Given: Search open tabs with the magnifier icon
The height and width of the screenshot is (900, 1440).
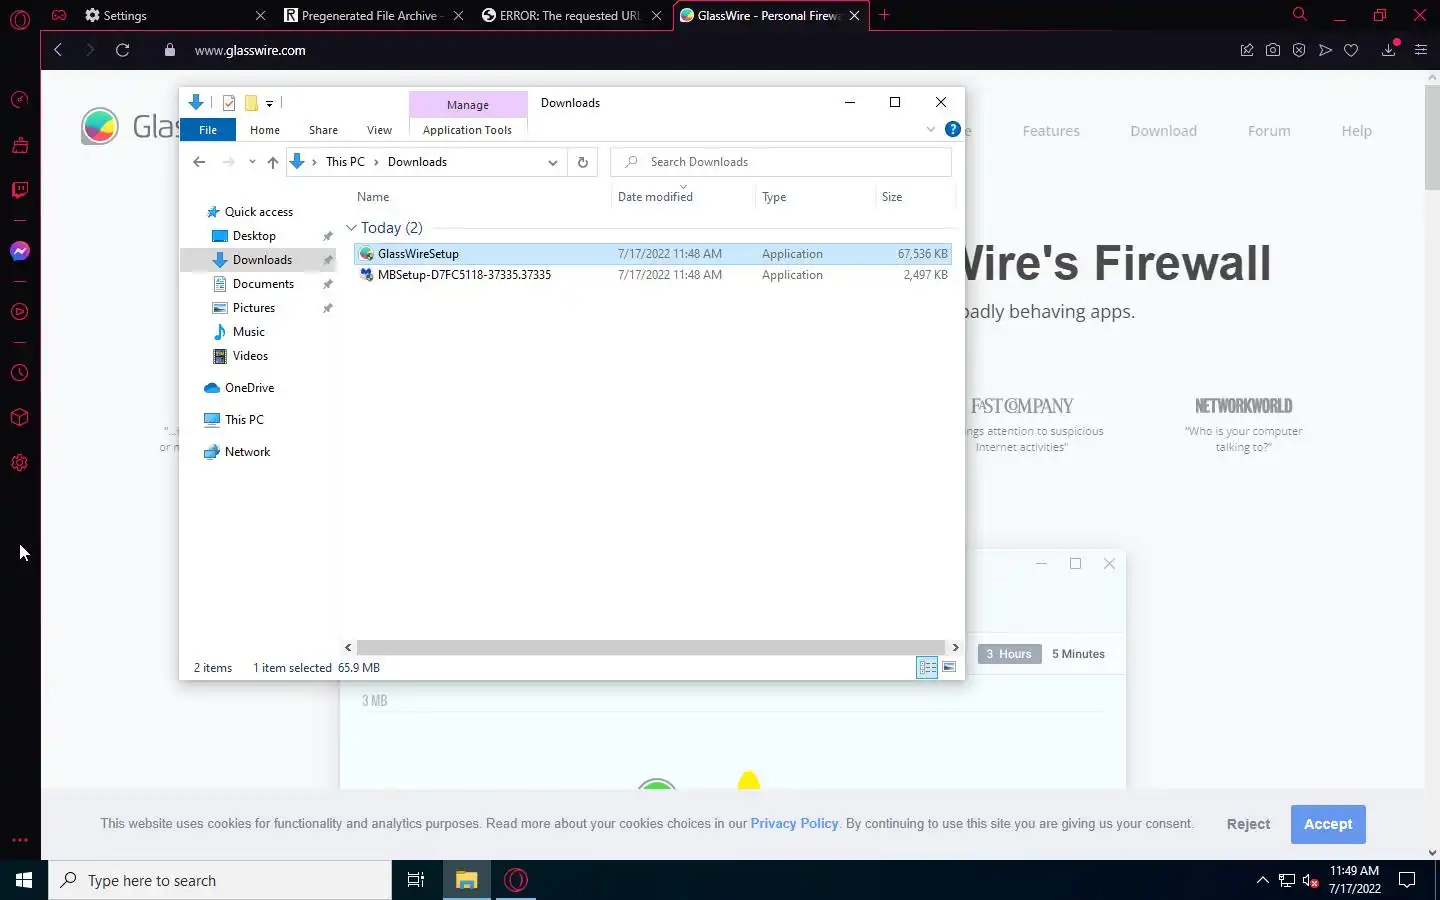Looking at the screenshot, I should 1299,15.
